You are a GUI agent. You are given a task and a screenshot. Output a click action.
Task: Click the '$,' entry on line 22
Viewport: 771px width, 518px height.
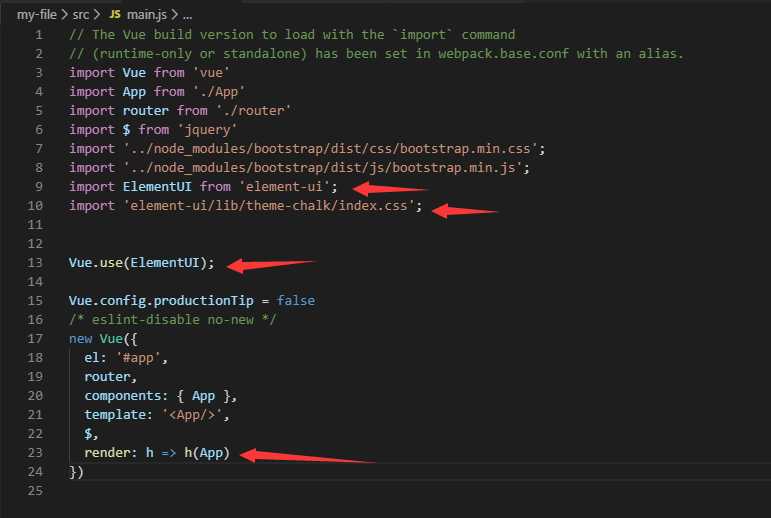[91, 434]
